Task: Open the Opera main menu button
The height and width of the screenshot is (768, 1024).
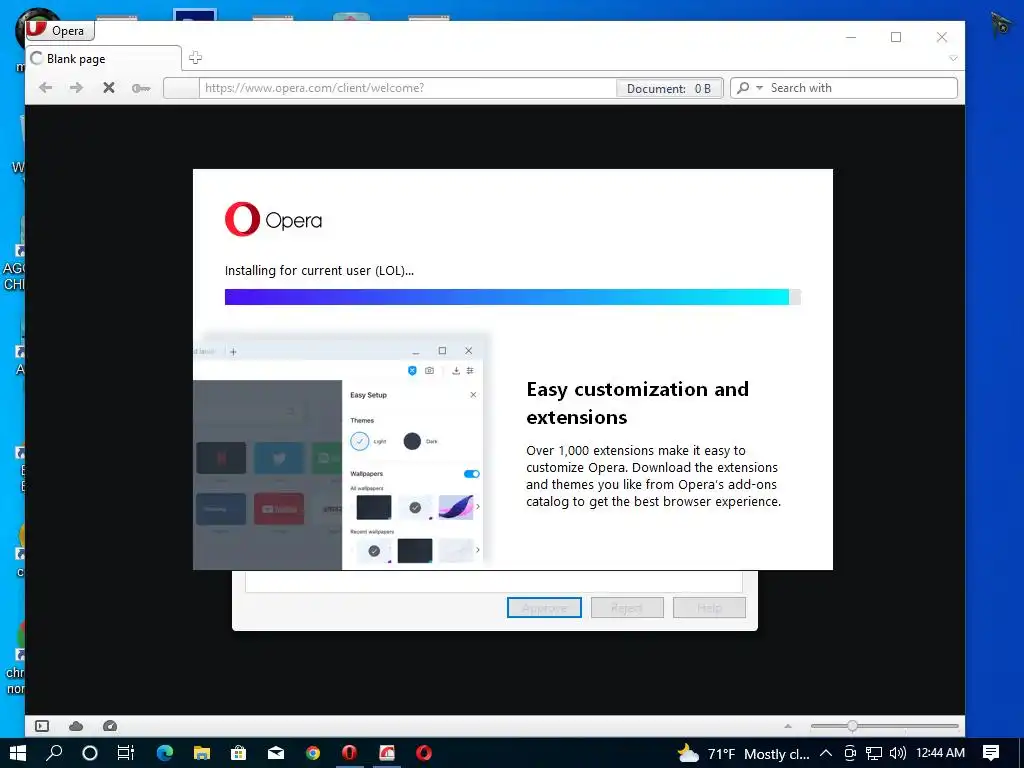Action: [60, 31]
